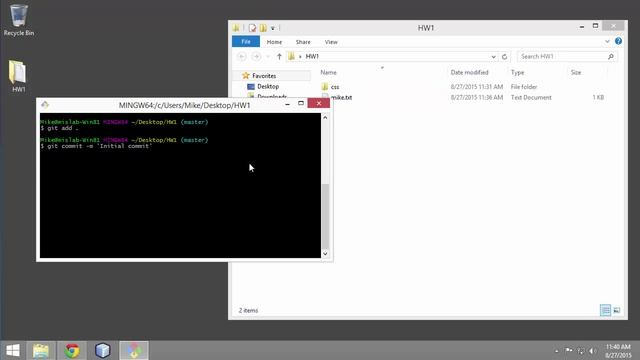
Task: Open recent locations dropdown arrow
Action: click(x=268, y=57)
